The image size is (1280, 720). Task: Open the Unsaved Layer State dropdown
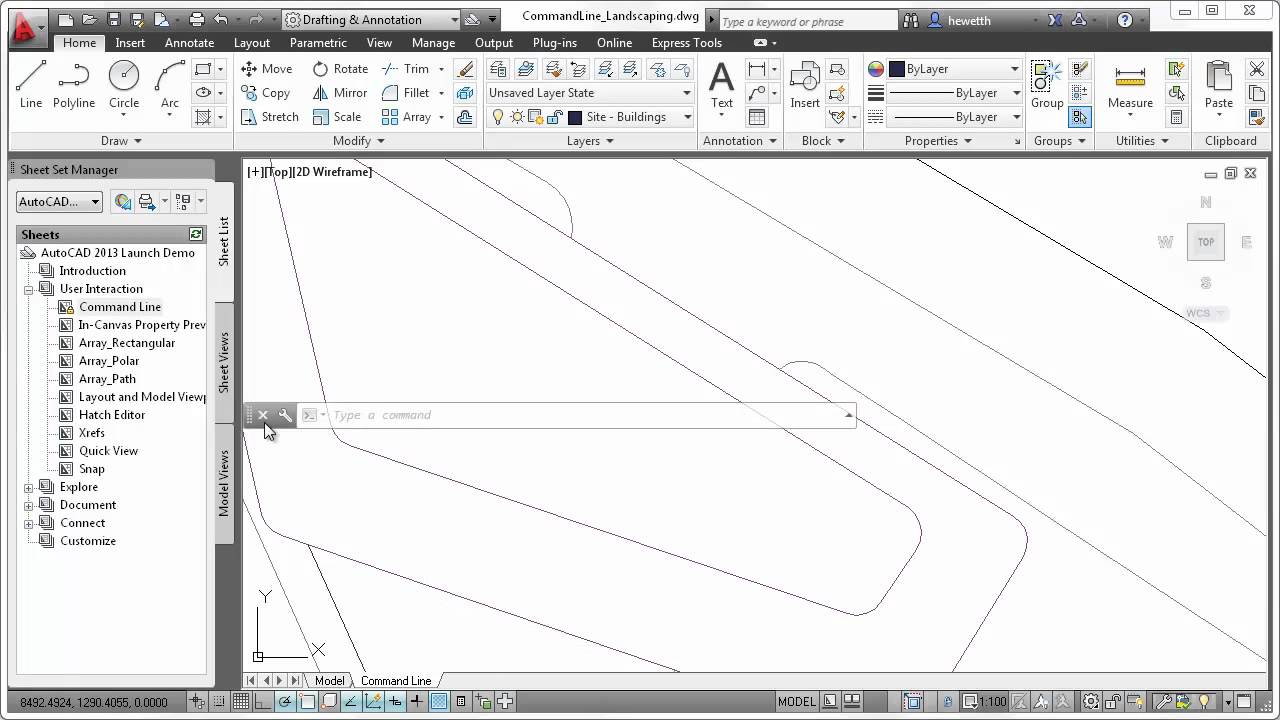686,92
